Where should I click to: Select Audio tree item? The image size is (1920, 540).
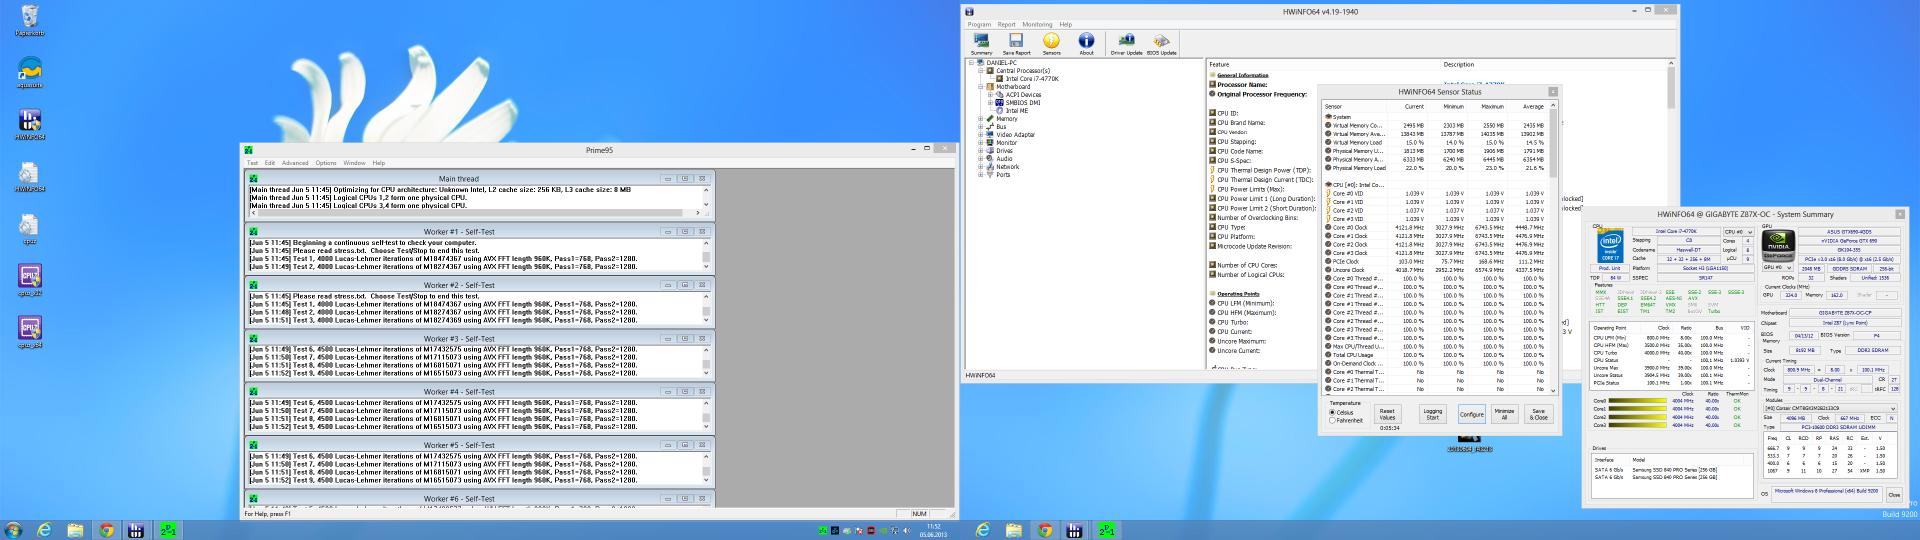1003,159
